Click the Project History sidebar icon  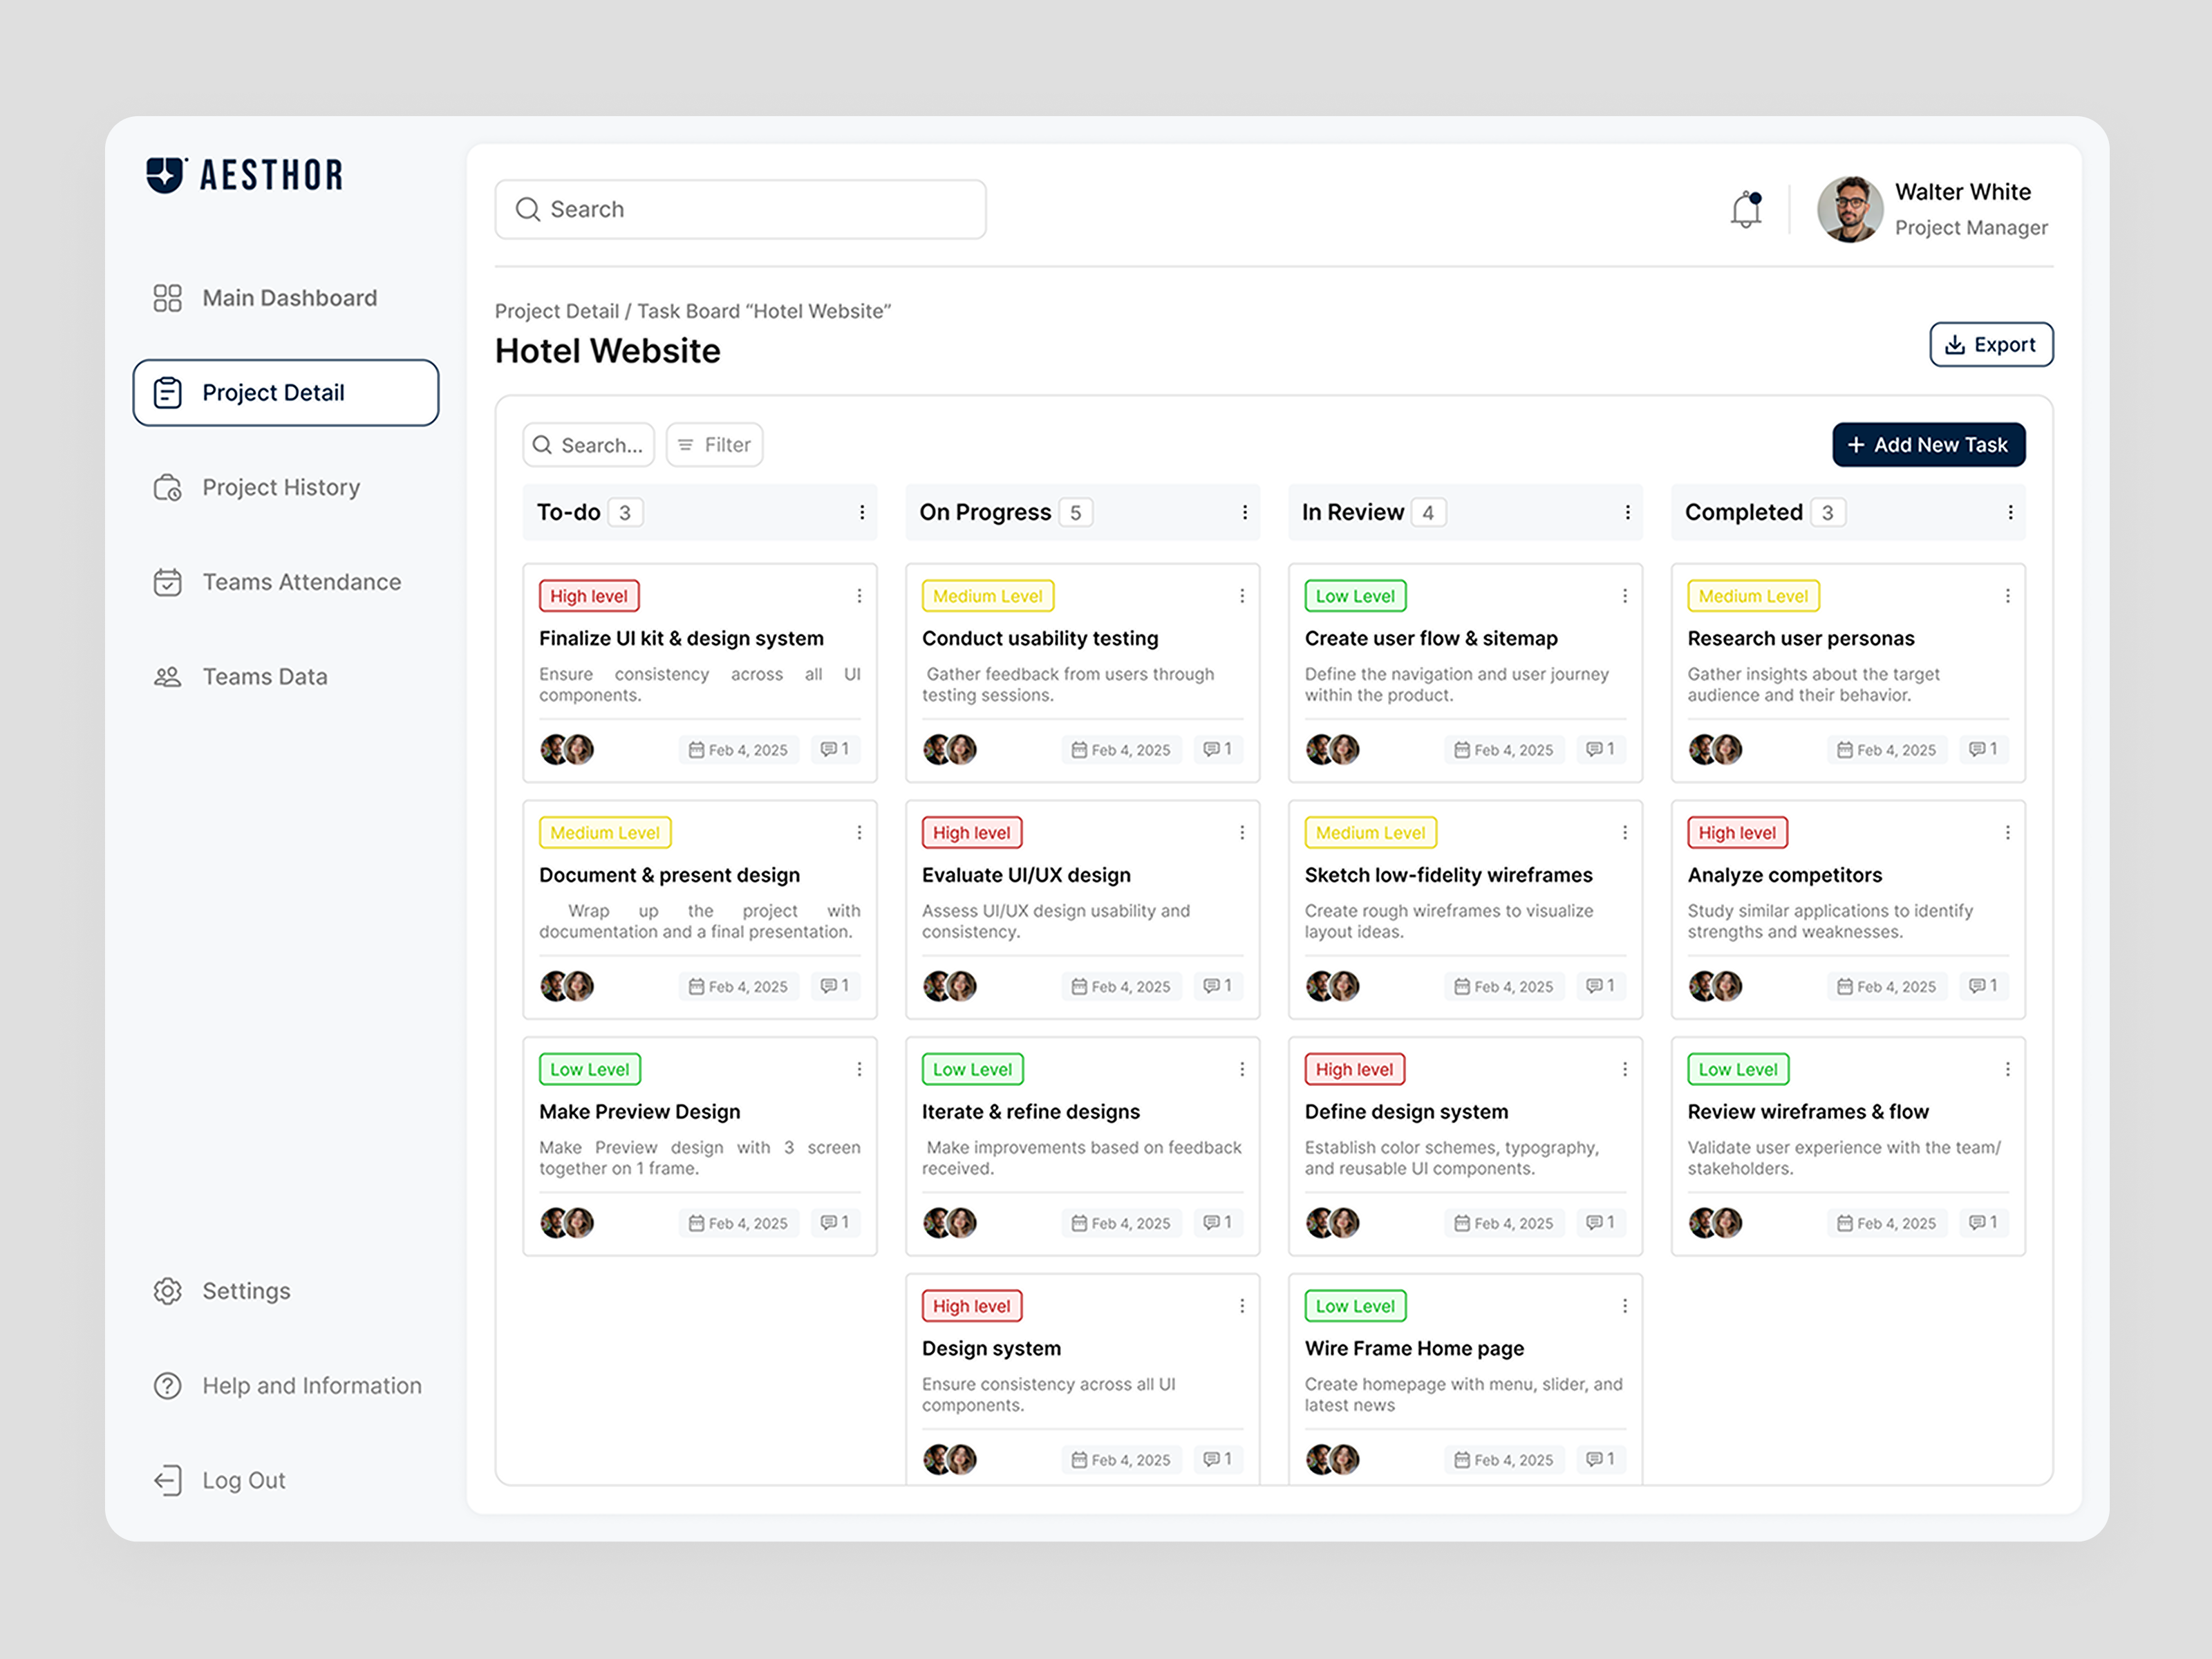click(x=167, y=487)
